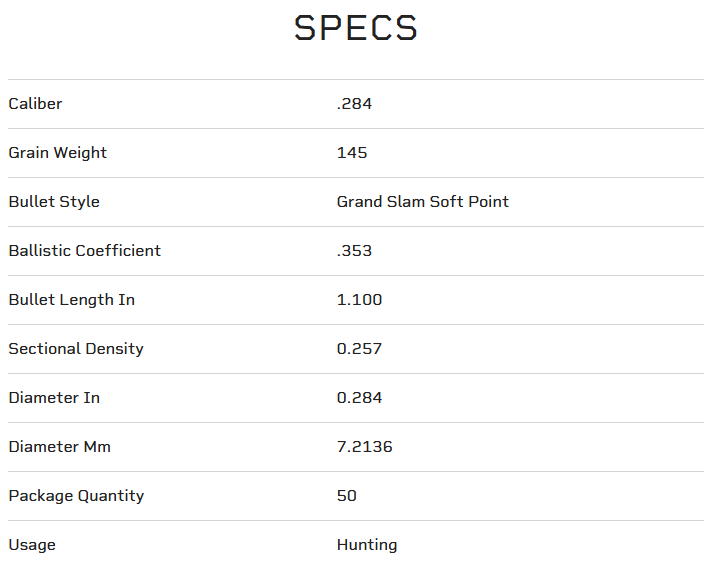Click the Grain Weight label
Image resolution: width=709 pixels, height=565 pixels.
(57, 153)
